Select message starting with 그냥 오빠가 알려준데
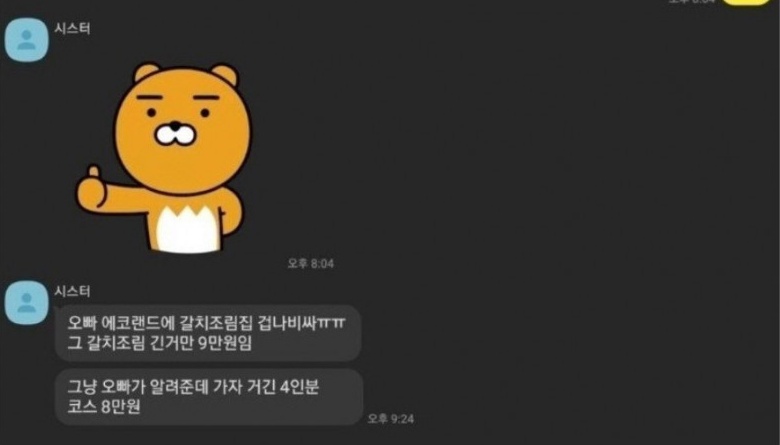Viewport: 780px width, 445px height. click(208, 397)
